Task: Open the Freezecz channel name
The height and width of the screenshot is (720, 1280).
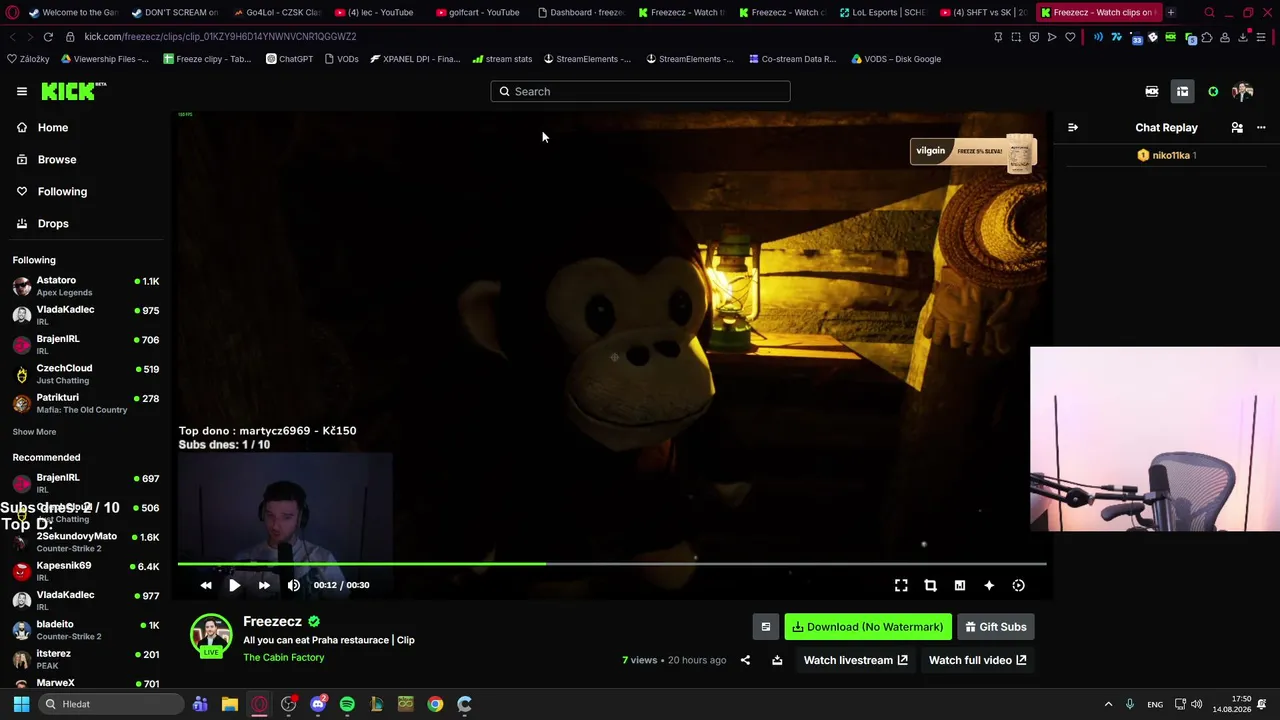Action: [272, 622]
